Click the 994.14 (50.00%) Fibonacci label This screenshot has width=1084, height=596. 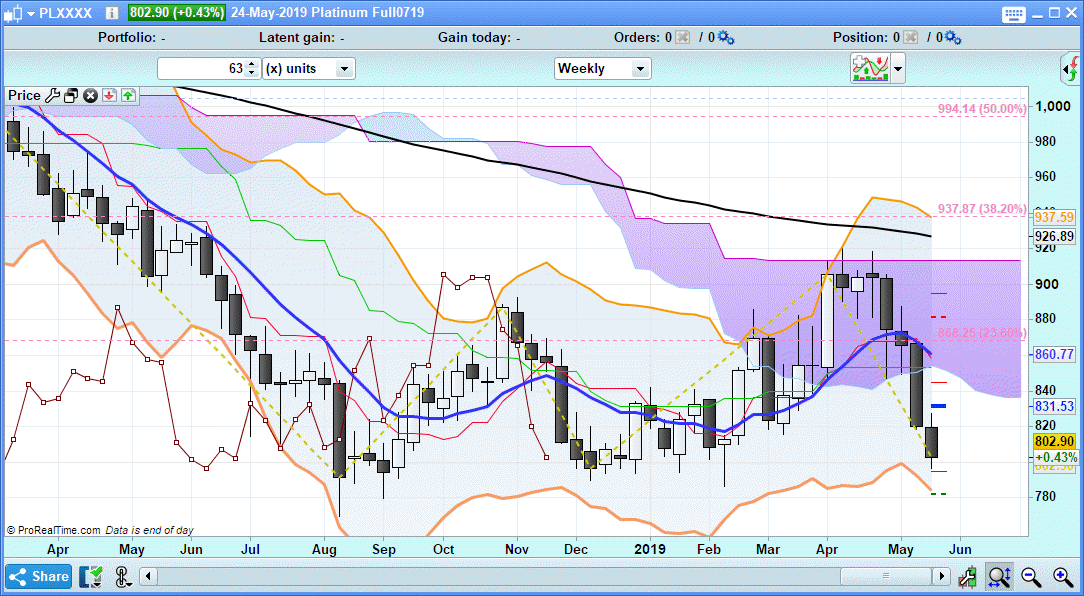[x=982, y=109]
